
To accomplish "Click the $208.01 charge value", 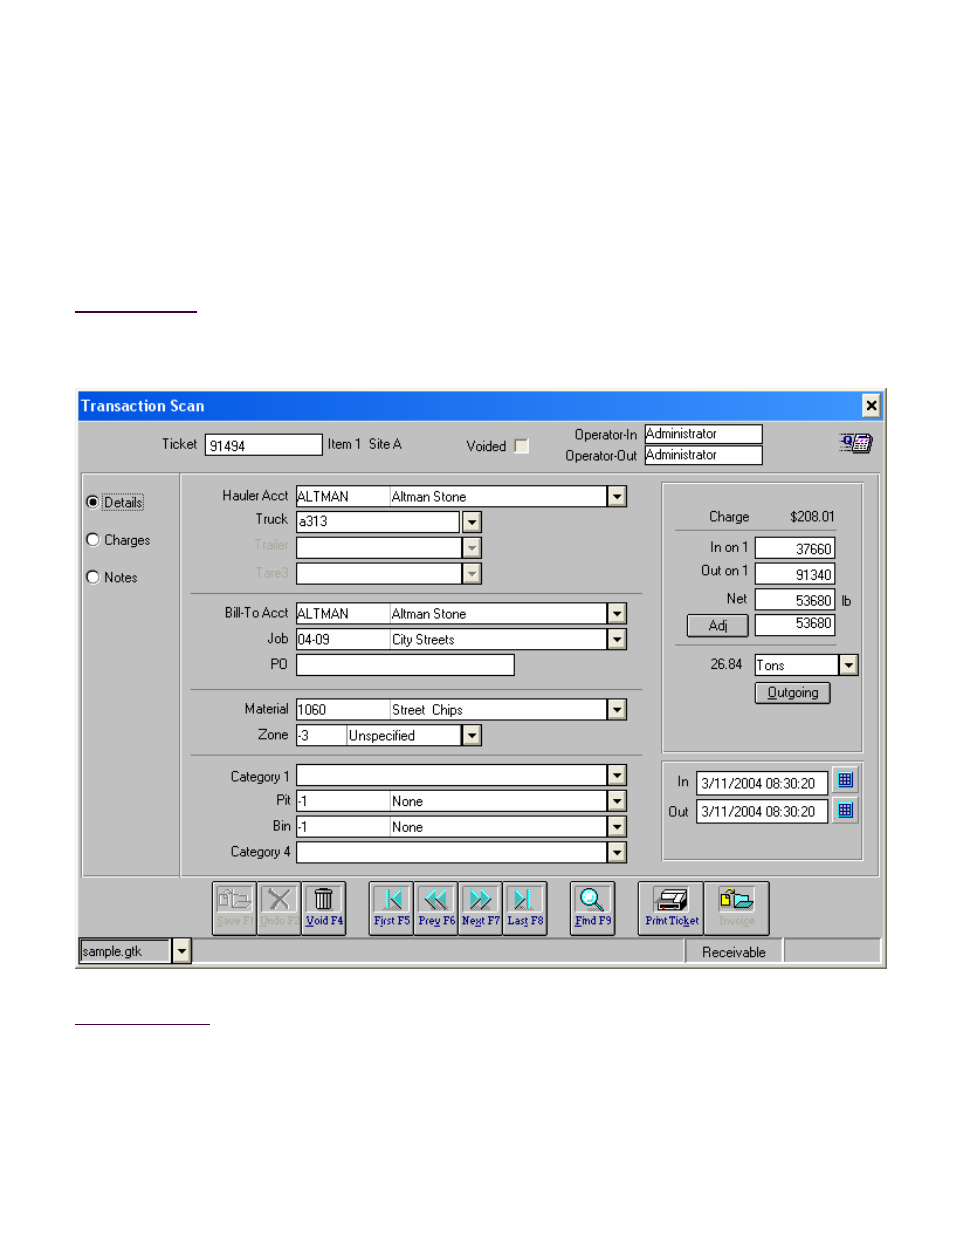I will point(812,517).
